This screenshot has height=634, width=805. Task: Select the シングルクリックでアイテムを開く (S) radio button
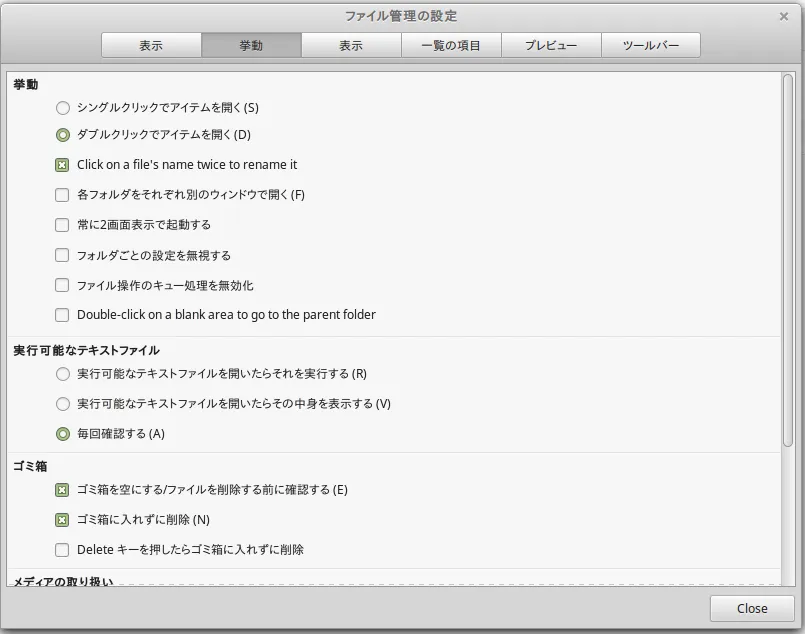[63, 108]
